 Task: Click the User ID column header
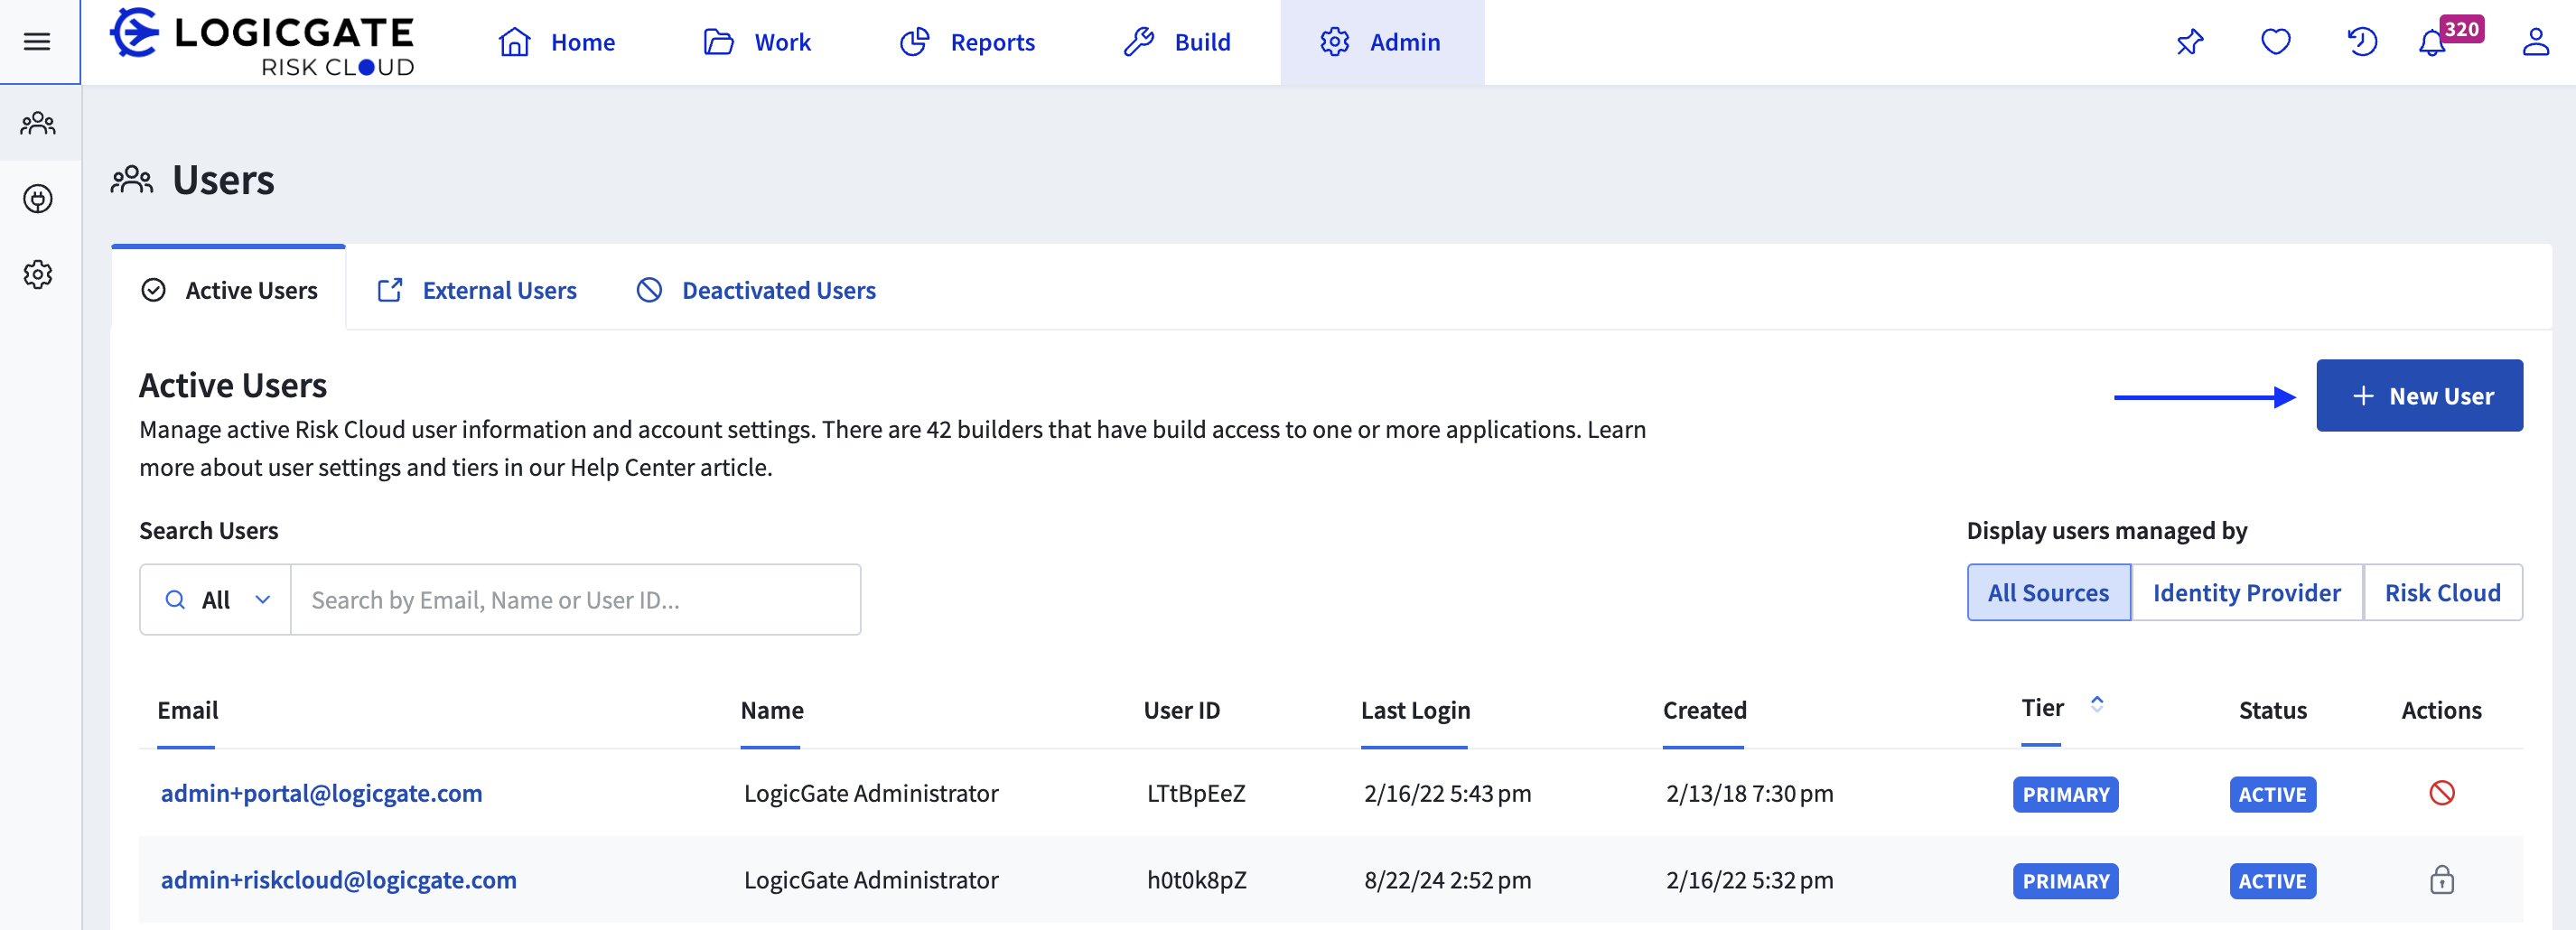(1181, 710)
